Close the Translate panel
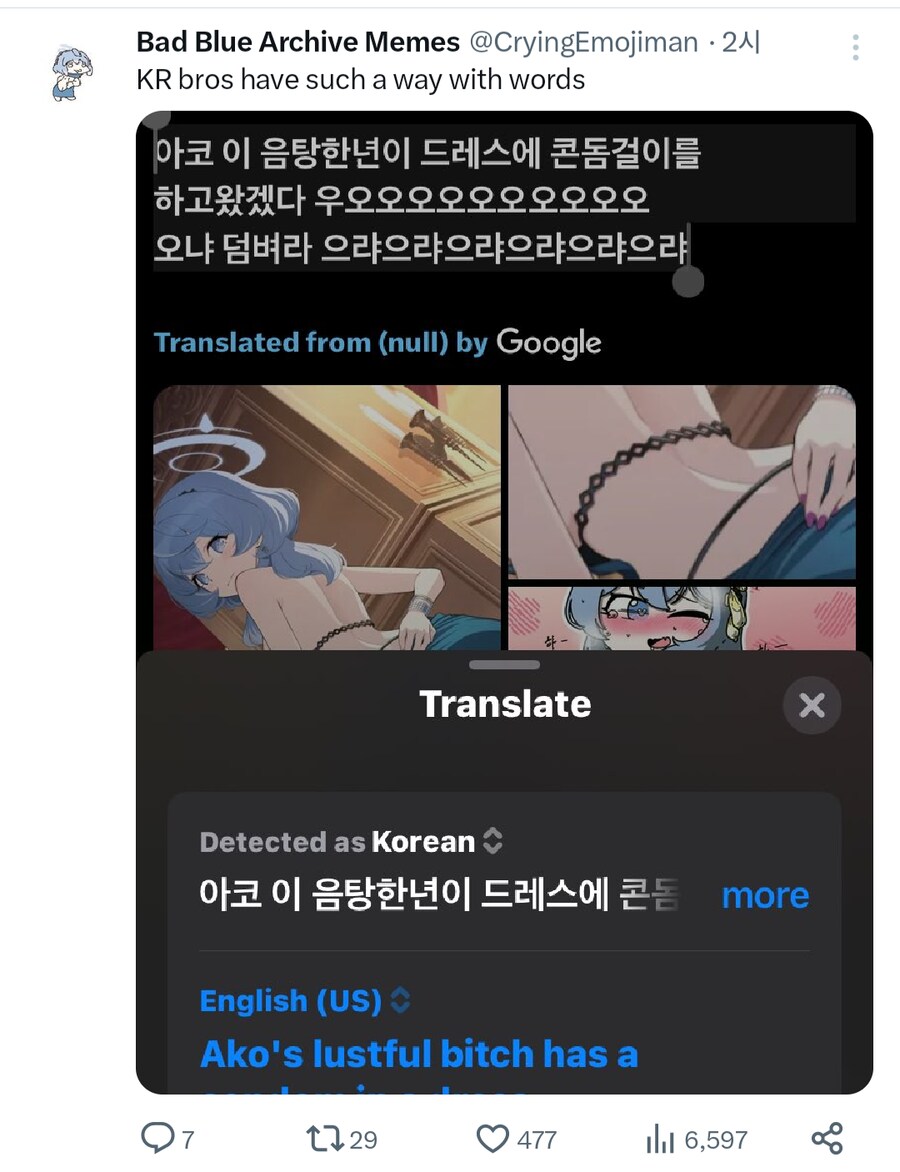Screen dimensions: 900x1172 812,705
